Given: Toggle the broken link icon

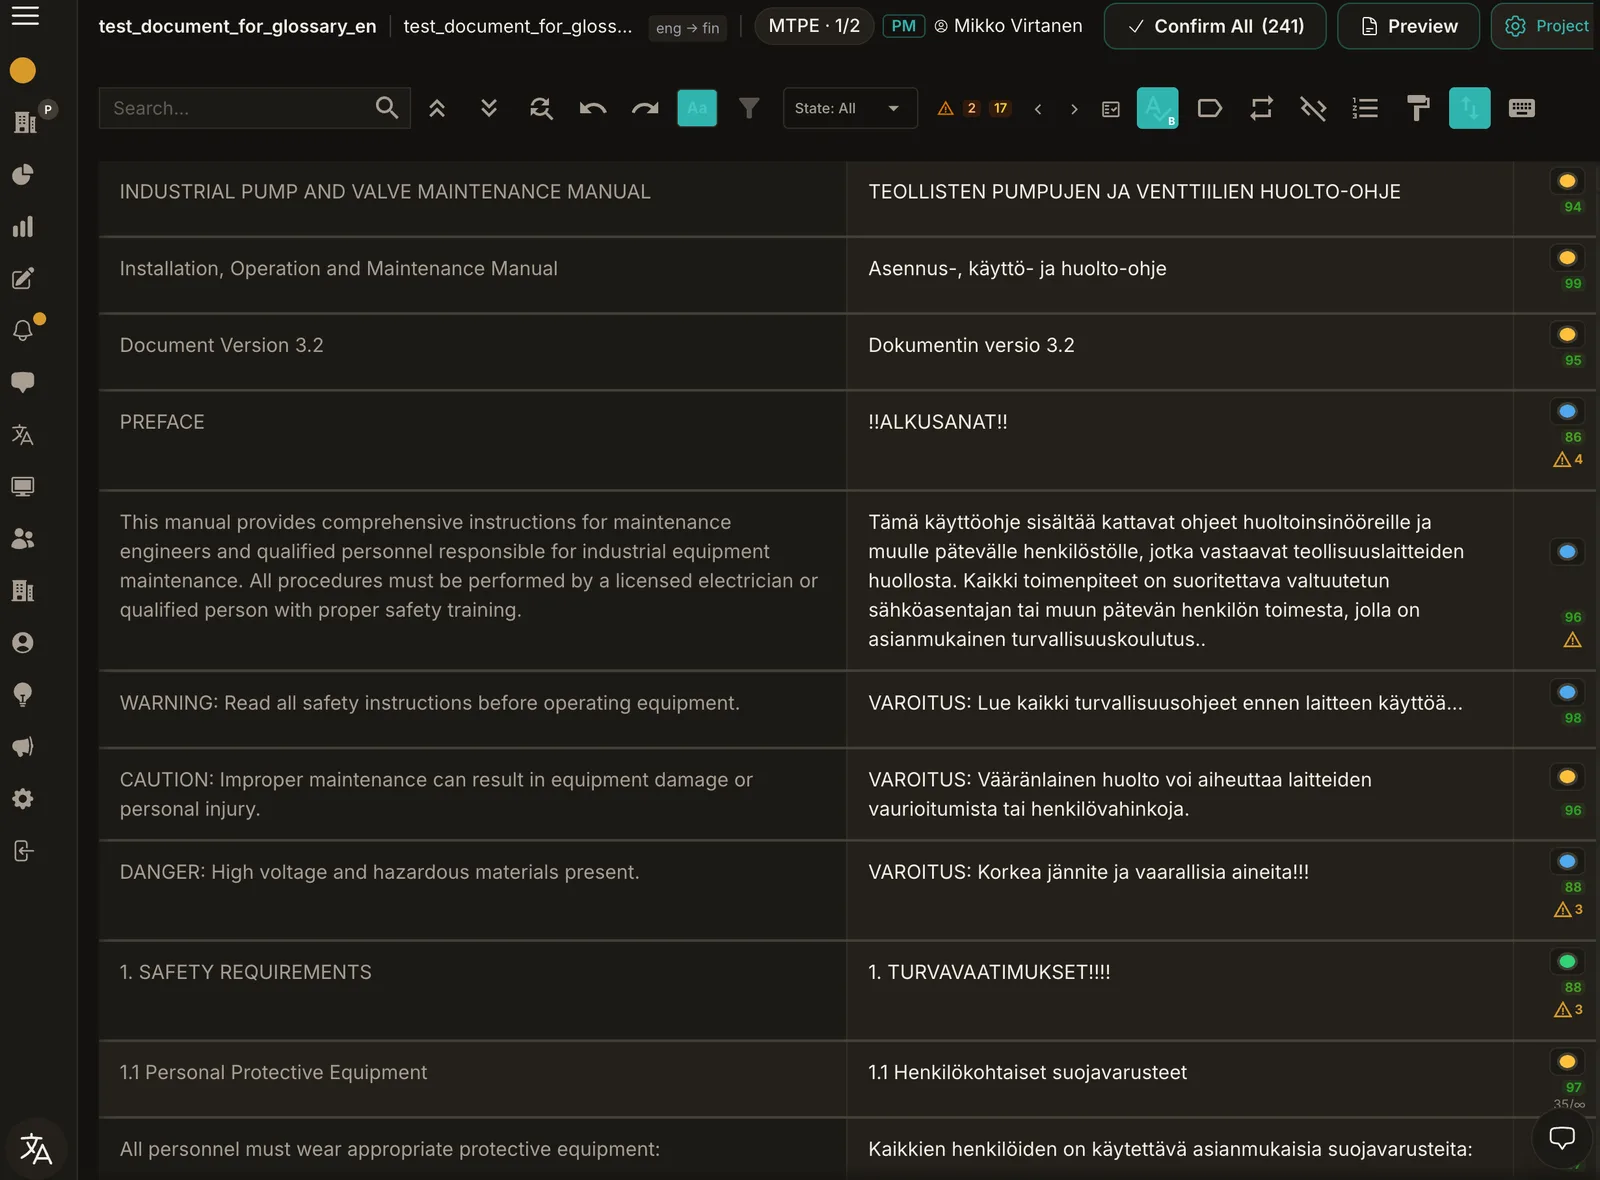Looking at the screenshot, I should point(1314,108).
